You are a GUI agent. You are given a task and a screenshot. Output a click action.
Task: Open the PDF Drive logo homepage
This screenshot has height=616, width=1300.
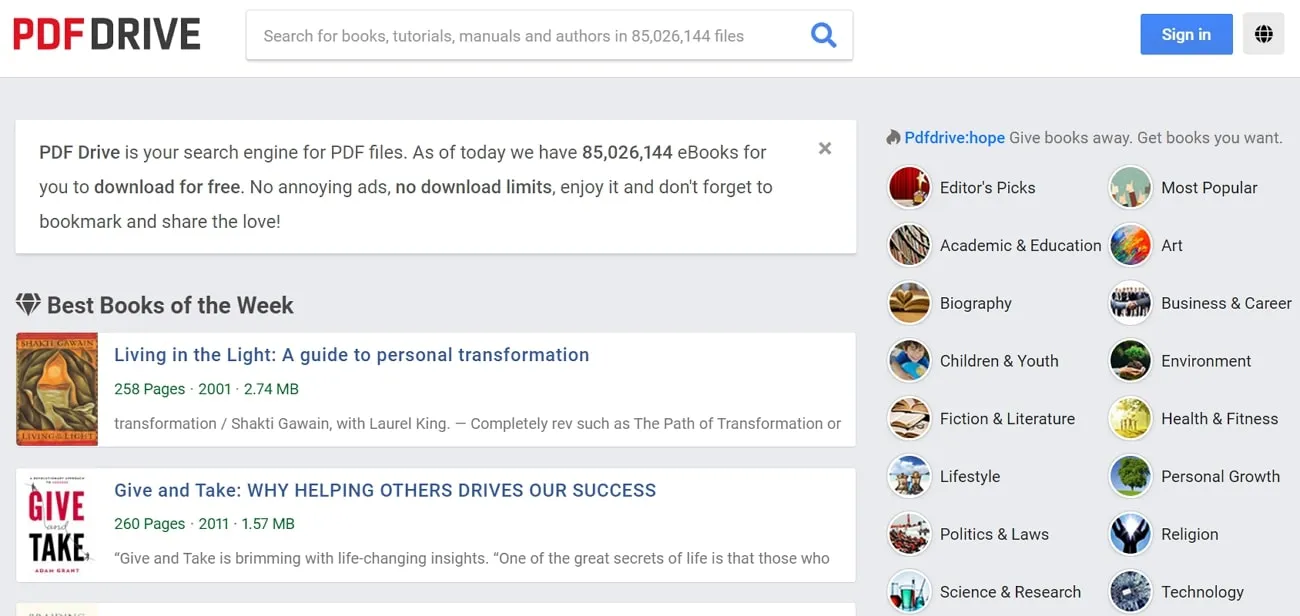(107, 34)
